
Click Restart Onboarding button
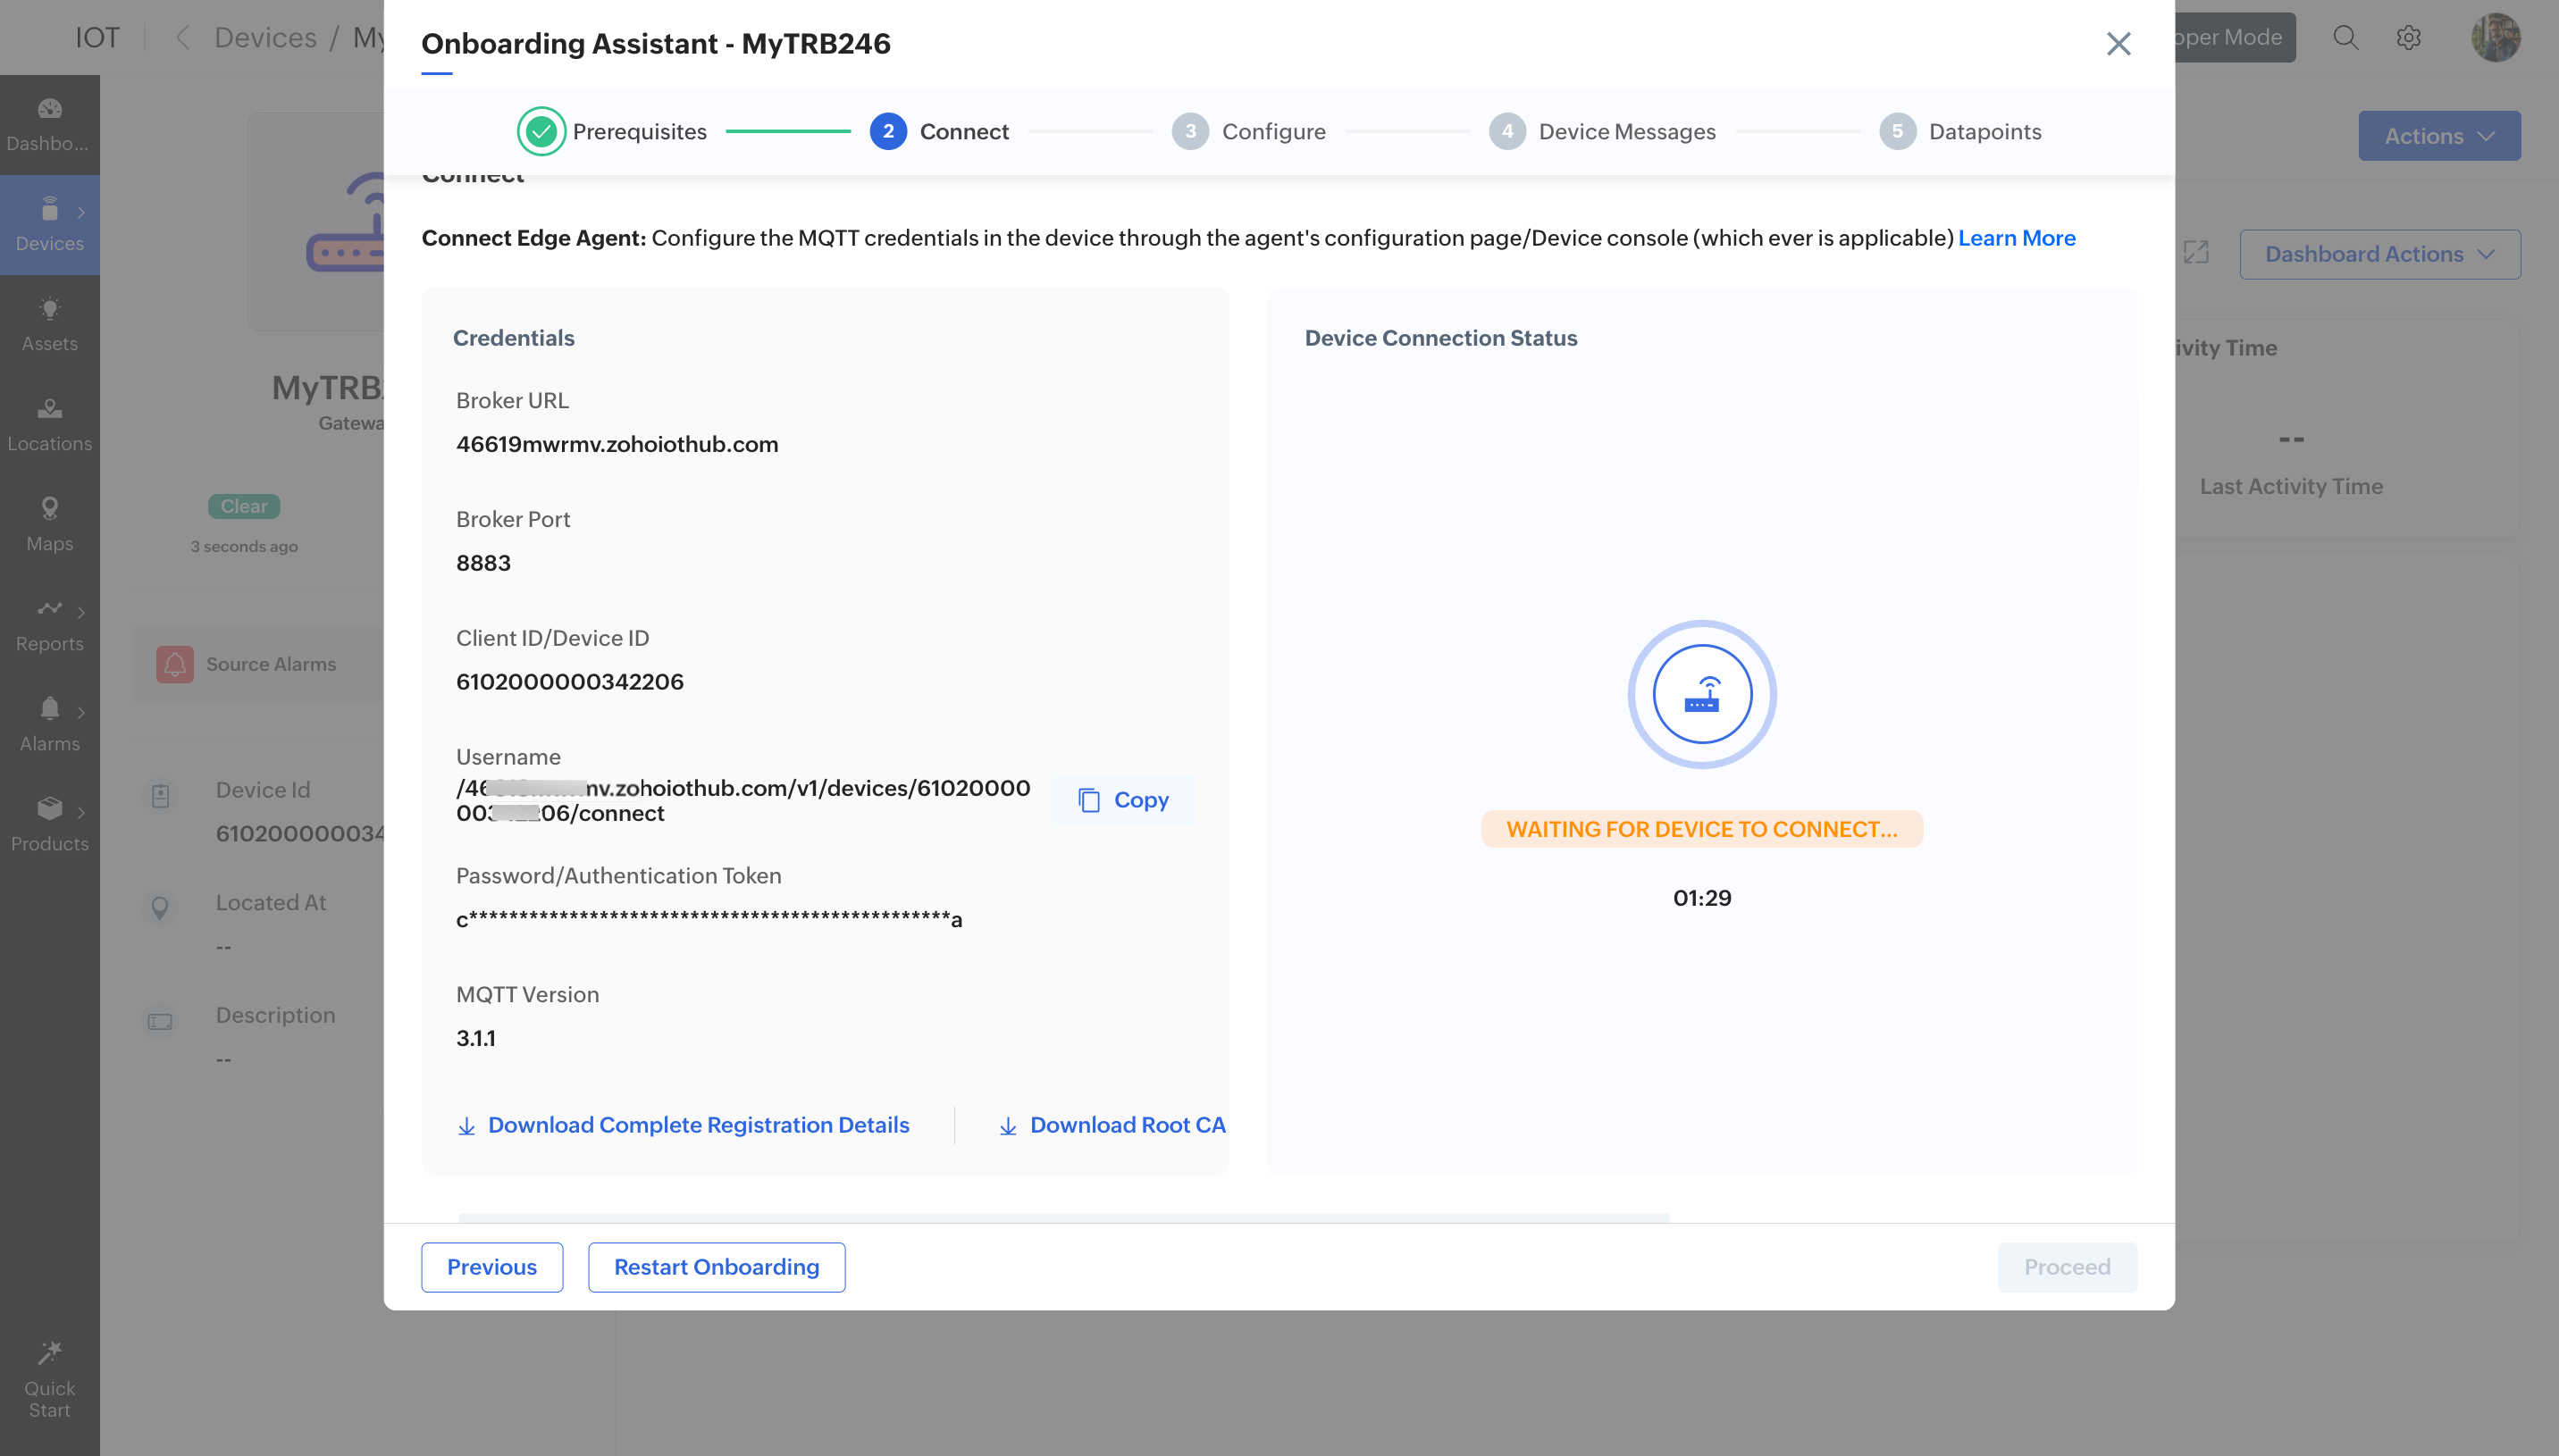tap(716, 1267)
